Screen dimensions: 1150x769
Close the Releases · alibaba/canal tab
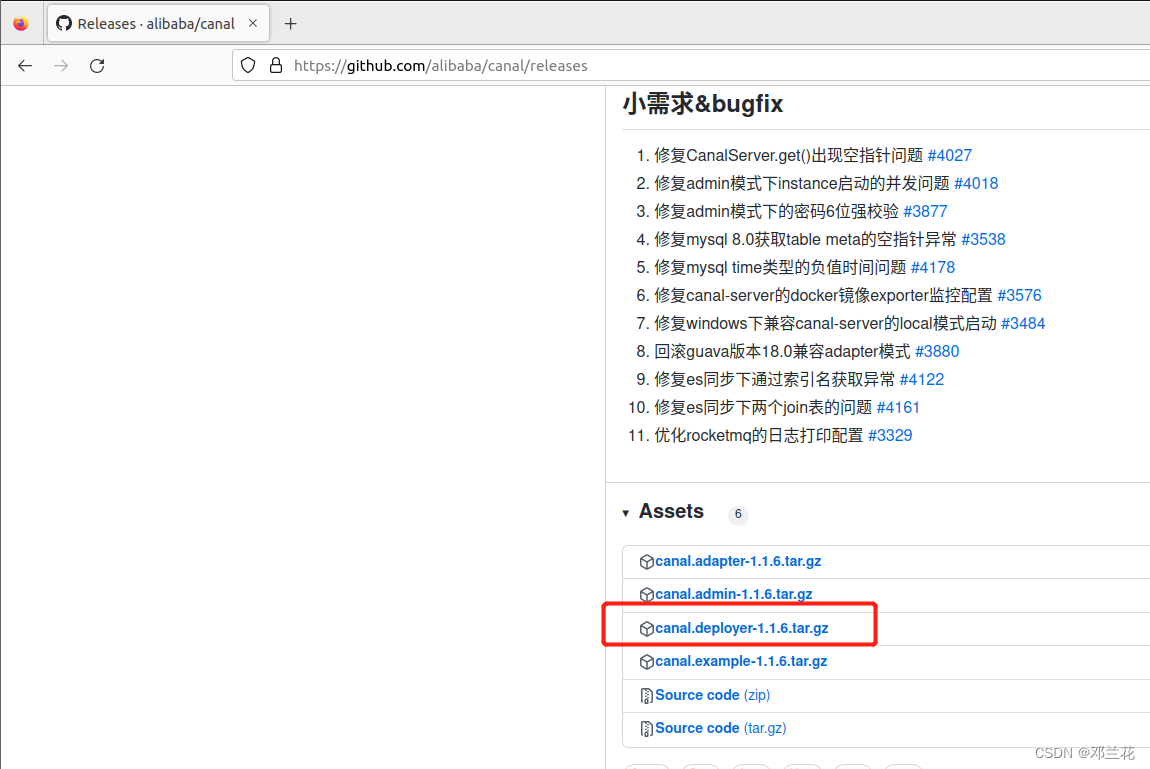click(x=253, y=23)
